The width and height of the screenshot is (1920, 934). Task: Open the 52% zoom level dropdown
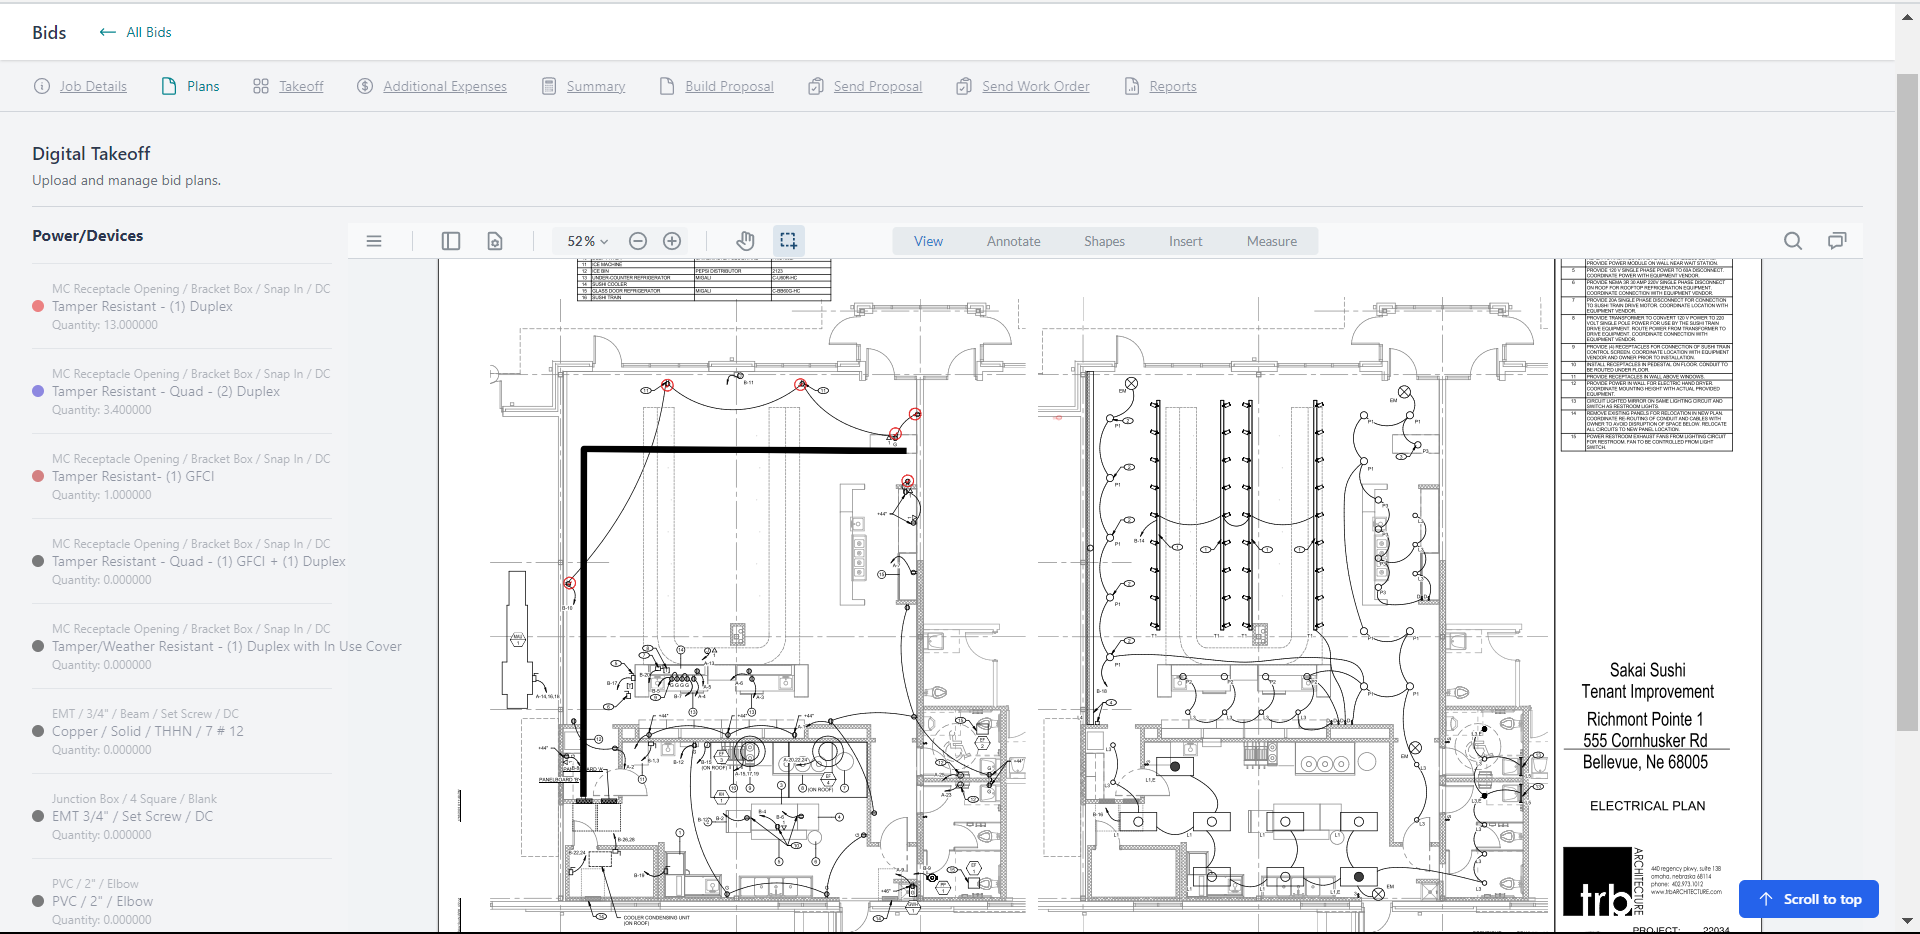point(585,240)
